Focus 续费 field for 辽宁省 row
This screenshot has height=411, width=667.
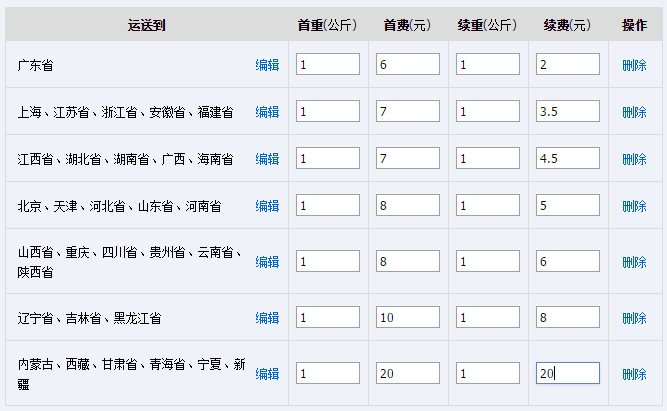point(568,317)
